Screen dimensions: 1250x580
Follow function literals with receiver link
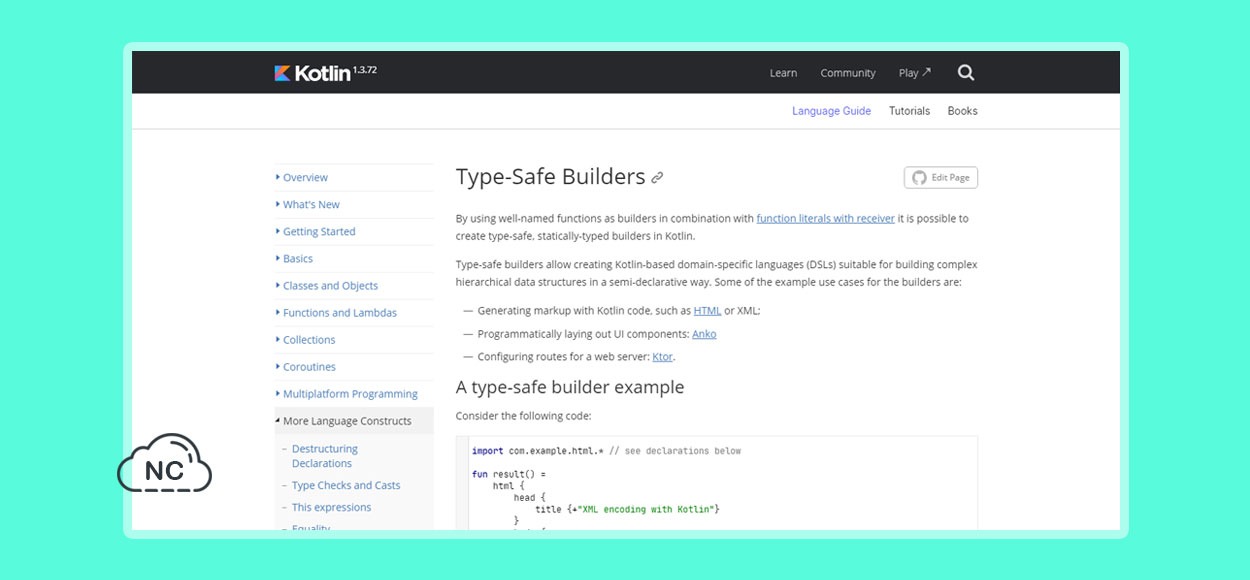click(x=825, y=218)
